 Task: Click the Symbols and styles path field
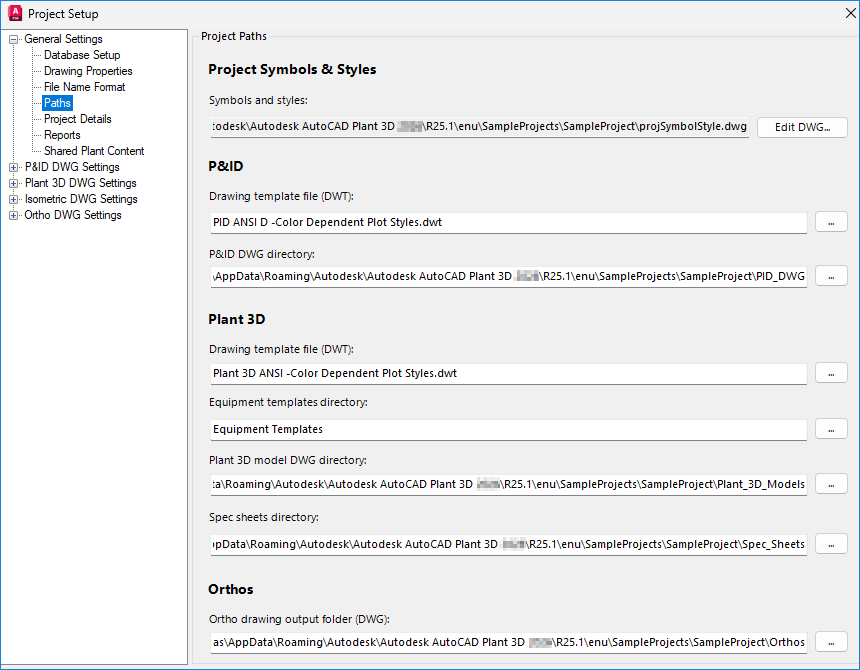coord(480,127)
